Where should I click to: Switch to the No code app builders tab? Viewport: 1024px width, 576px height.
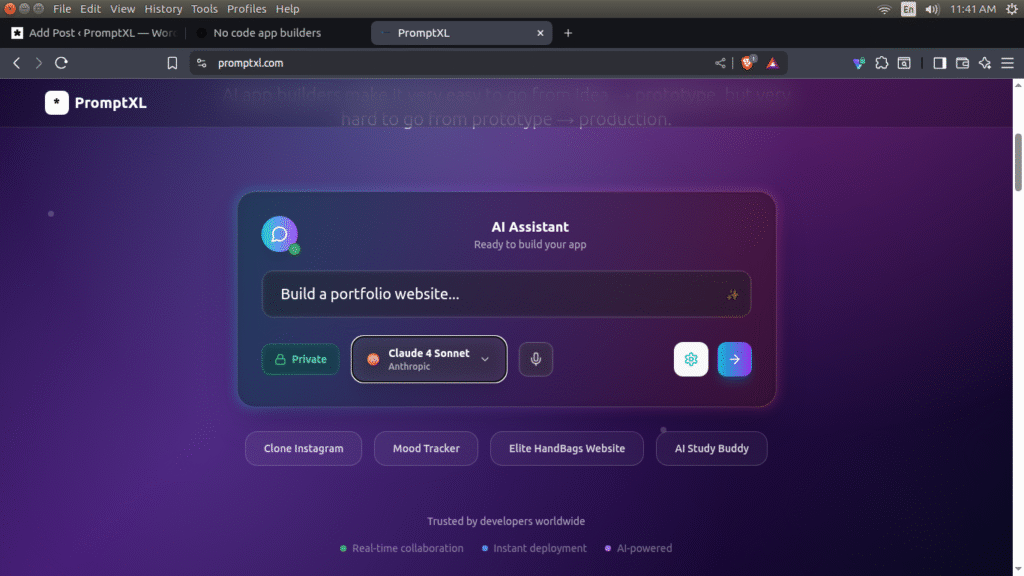click(x=265, y=32)
